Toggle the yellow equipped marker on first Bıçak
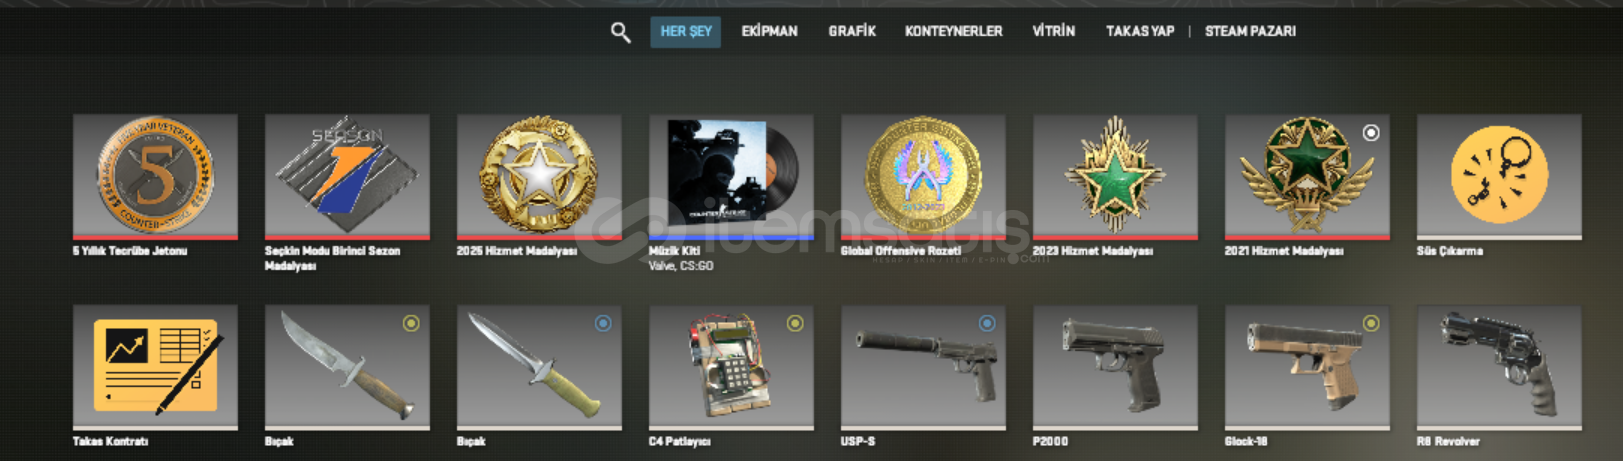 point(411,323)
